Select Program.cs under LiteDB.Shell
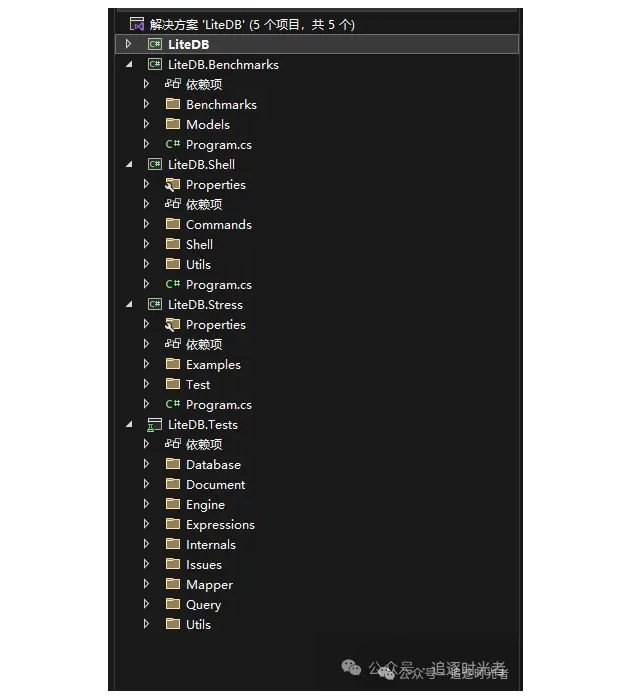This screenshot has height=700, width=639. 218,284
